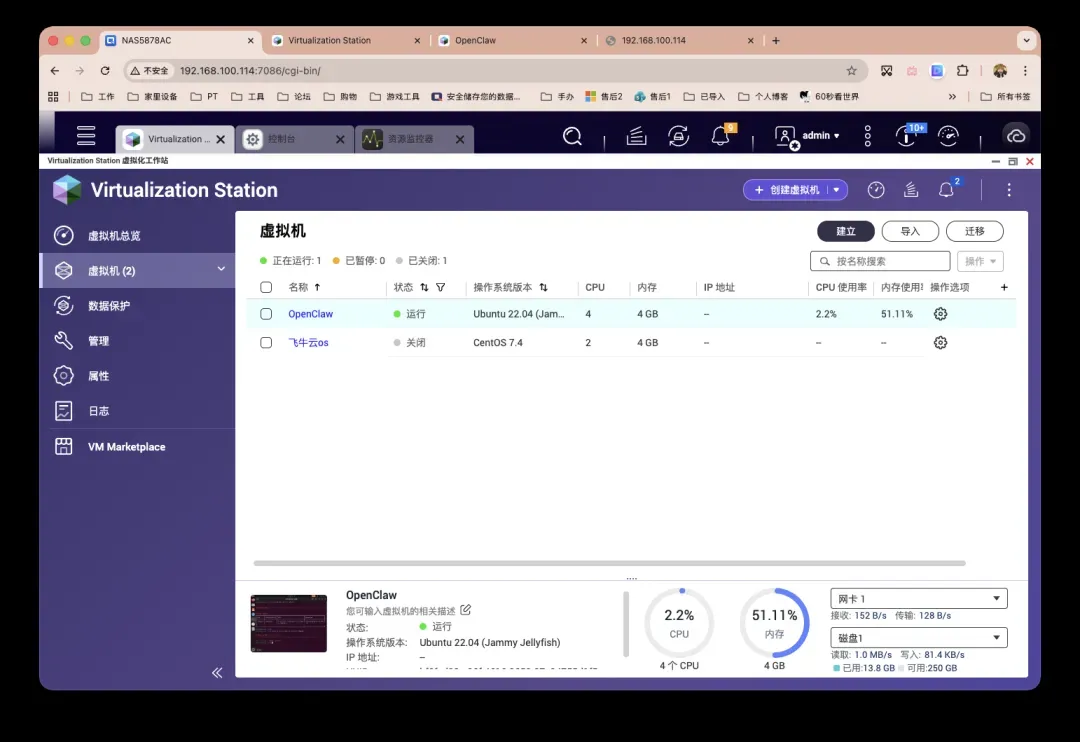
Task: Check the 飞牛云os row checkbox
Action: [266, 343]
